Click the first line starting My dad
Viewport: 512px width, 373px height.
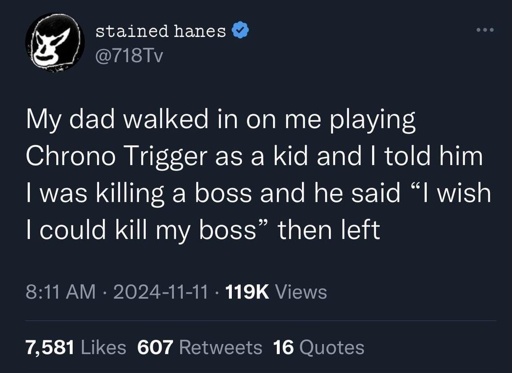click(x=221, y=120)
